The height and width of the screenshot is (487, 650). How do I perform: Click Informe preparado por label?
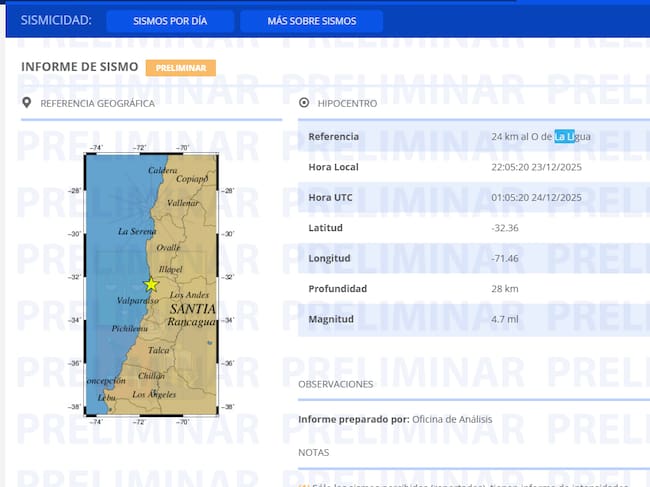coord(354,419)
